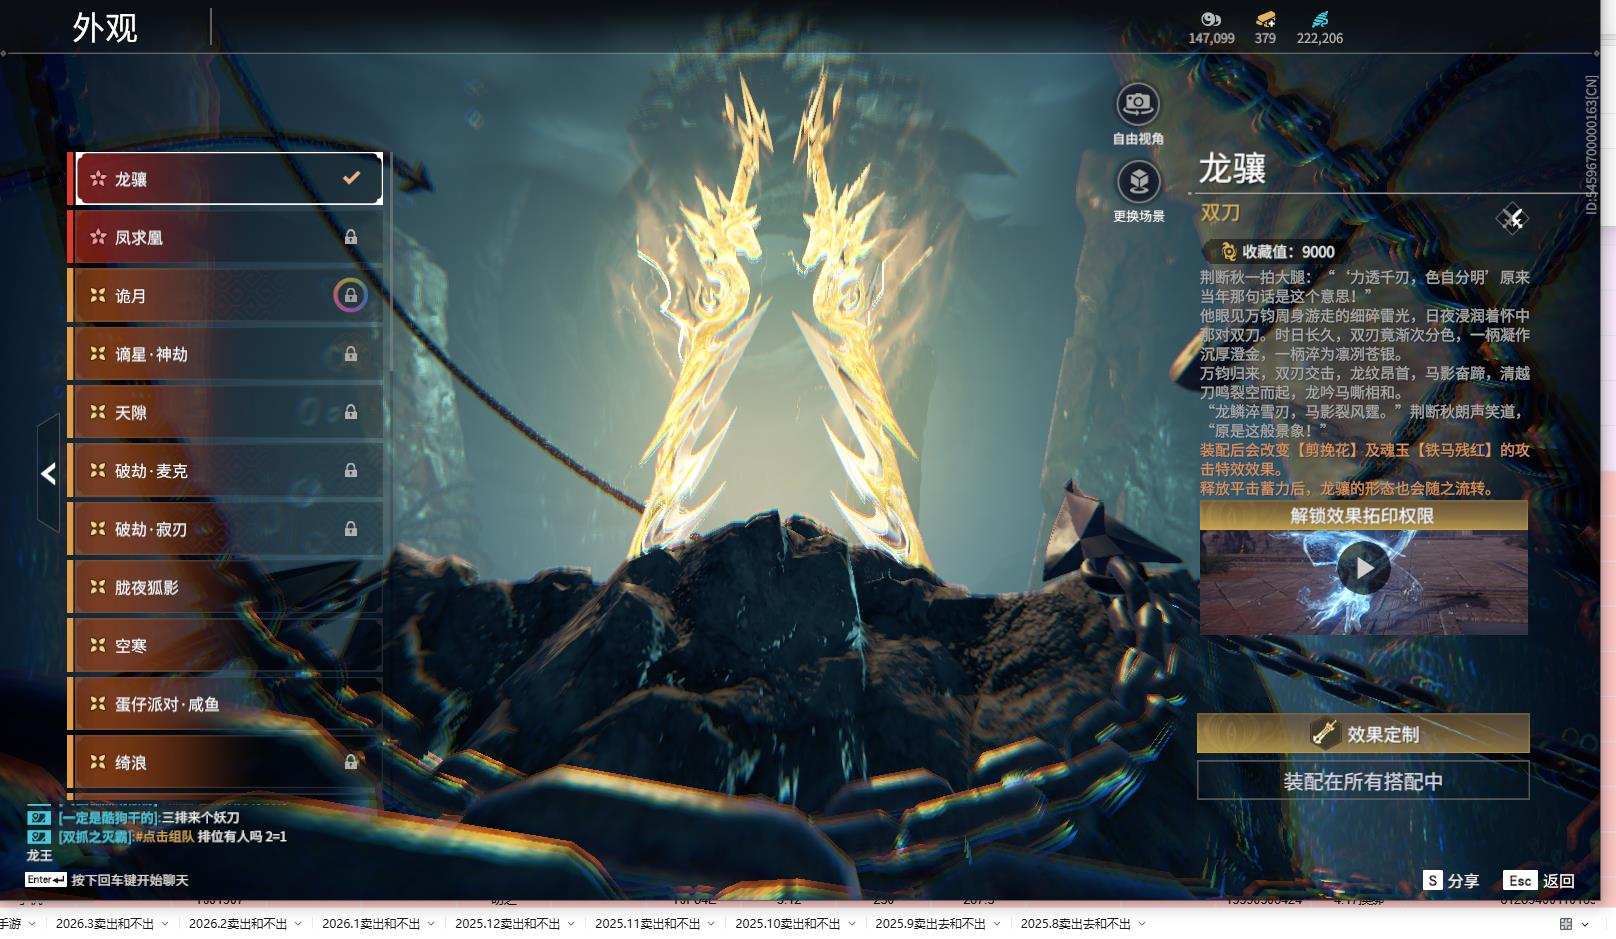This screenshot has height=939, width=1616.
Task: Click the 更换场景 change scene icon
Action: (x=1138, y=182)
